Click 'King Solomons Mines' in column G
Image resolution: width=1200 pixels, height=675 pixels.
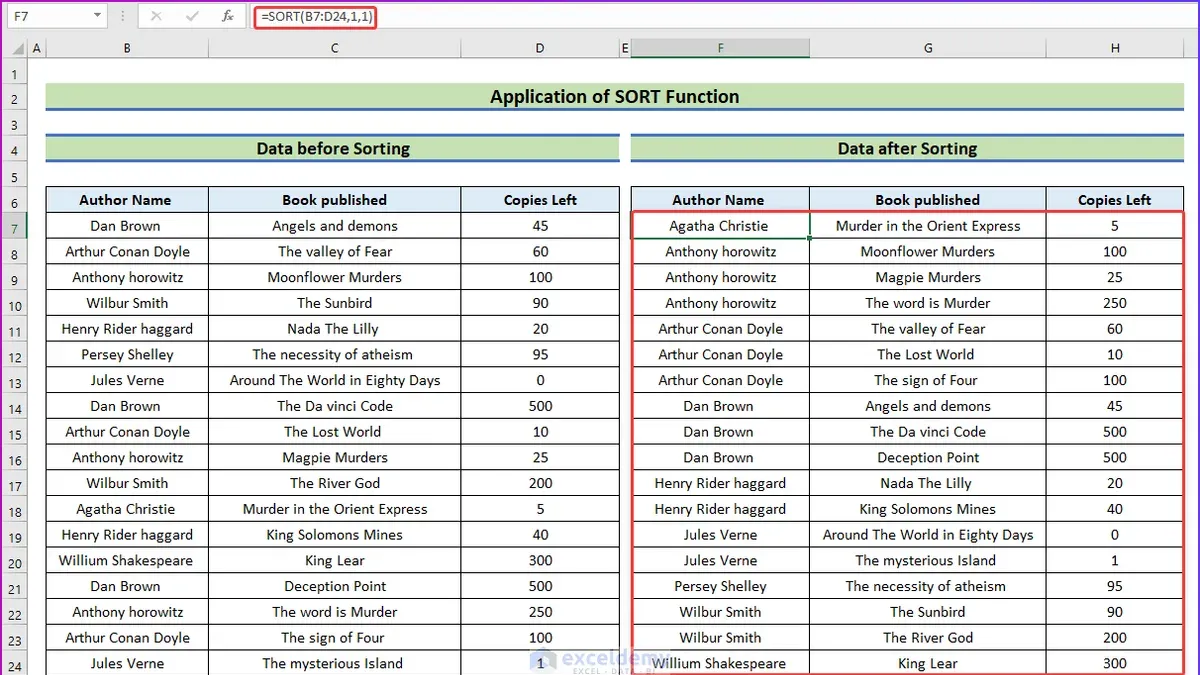[x=928, y=509]
